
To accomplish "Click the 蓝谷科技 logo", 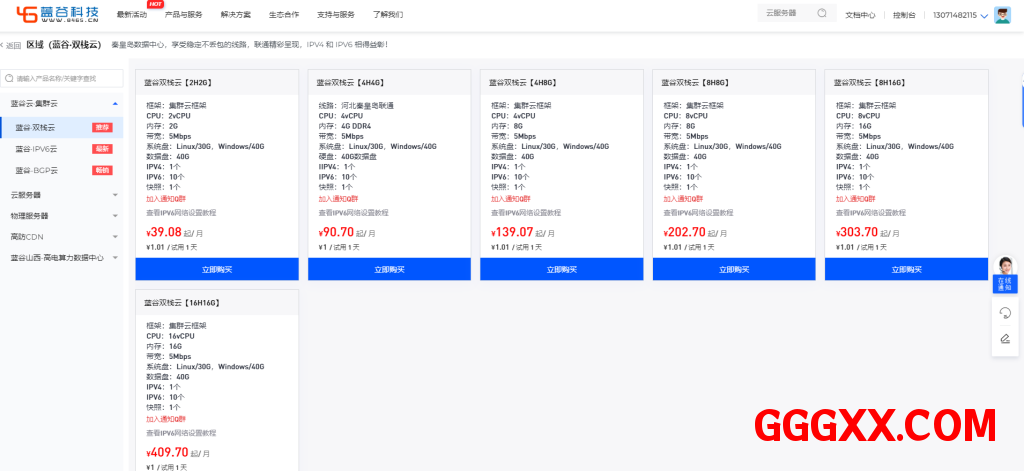I will [x=58, y=14].
